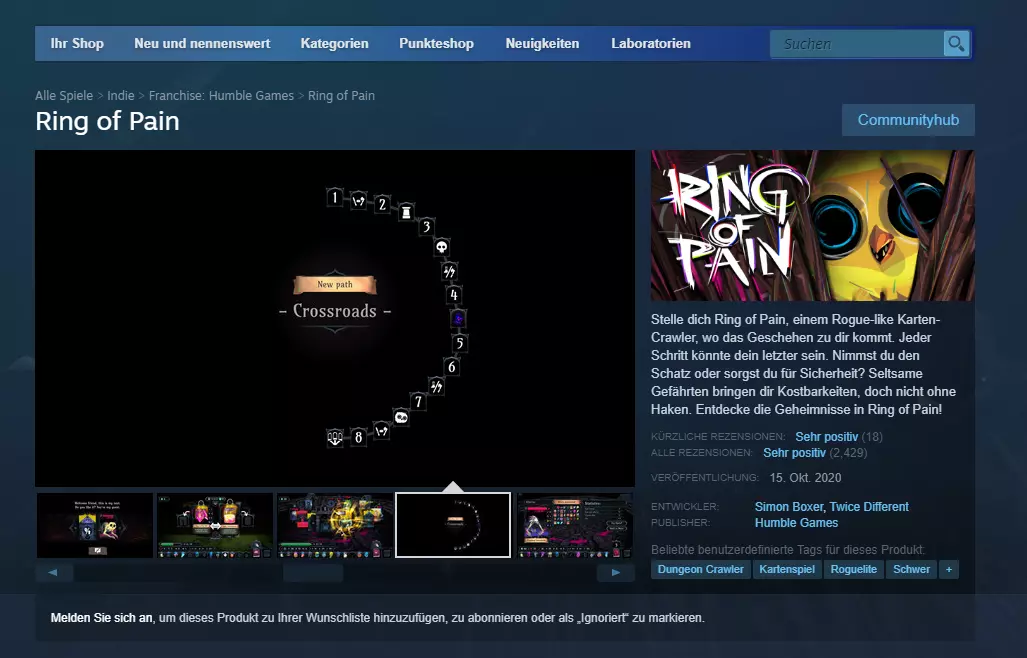1027x658 pixels.
Task: Click the screenshot strip scrollbar handle
Action: [313, 572]
